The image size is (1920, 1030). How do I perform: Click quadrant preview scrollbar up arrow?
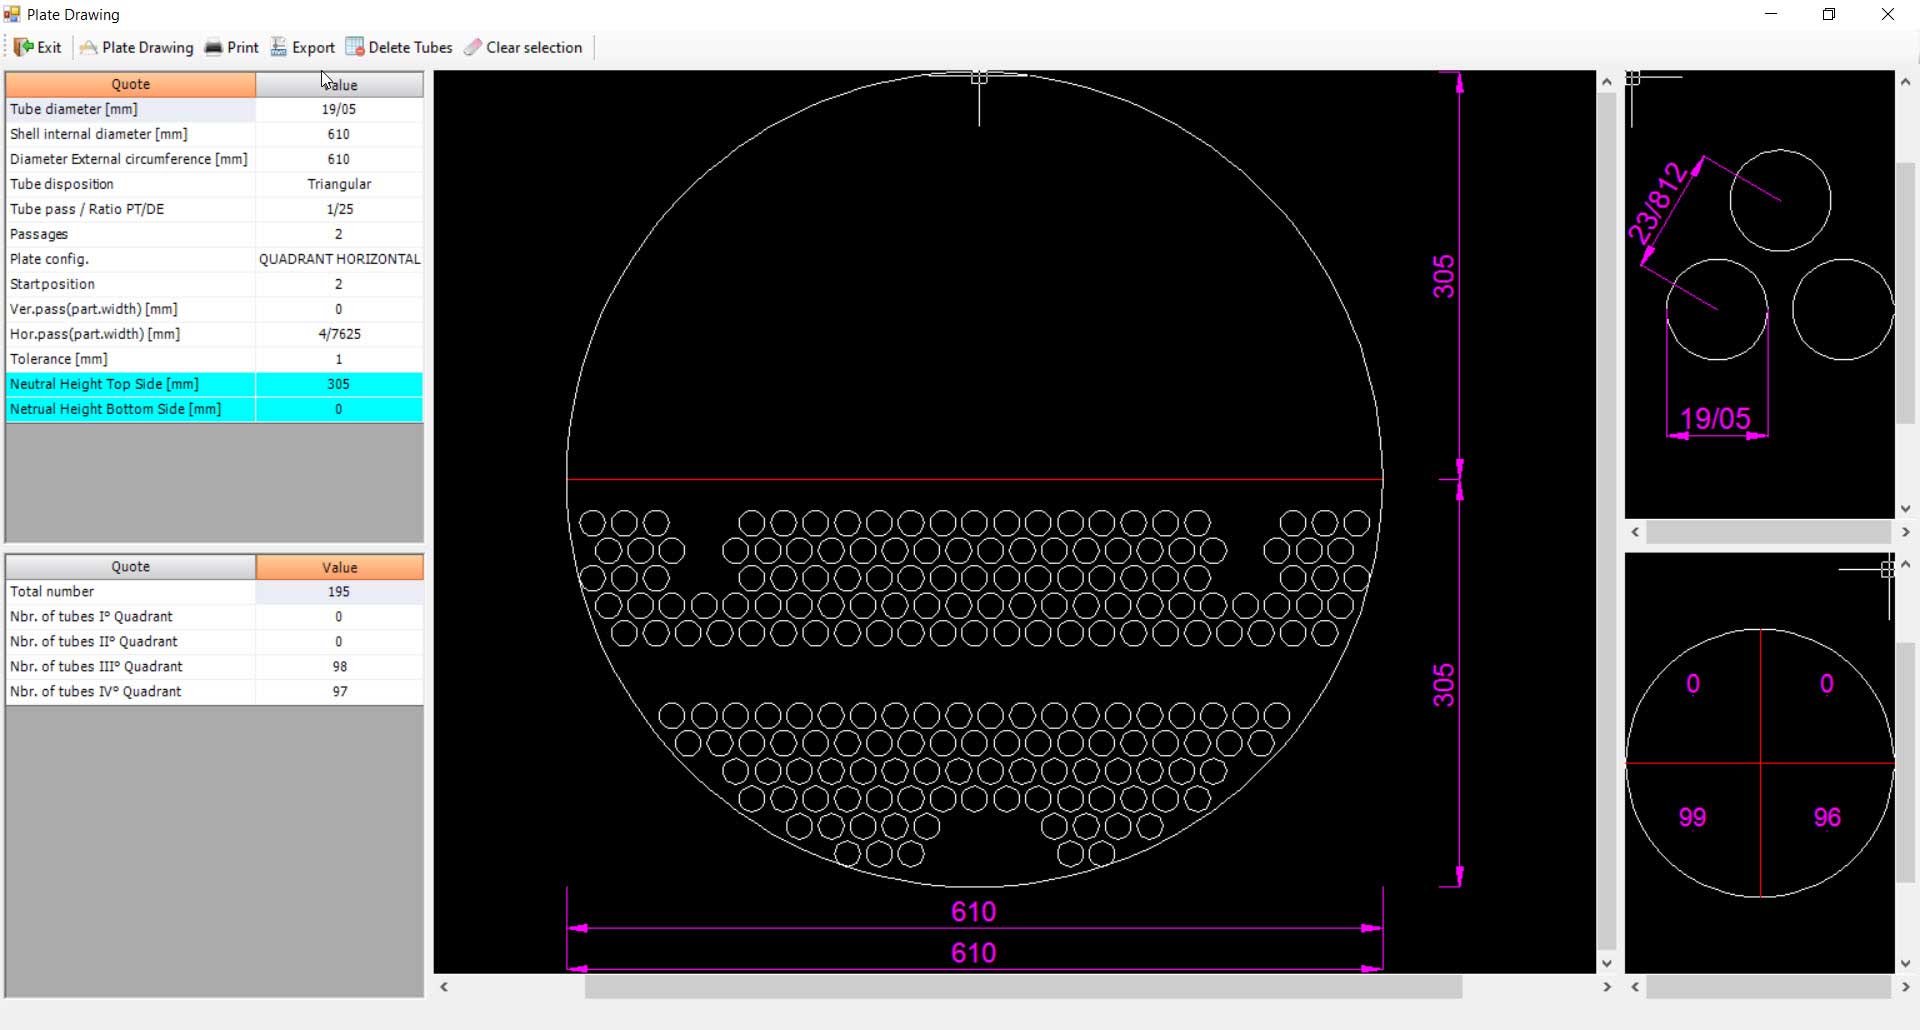click(1906, 564)
